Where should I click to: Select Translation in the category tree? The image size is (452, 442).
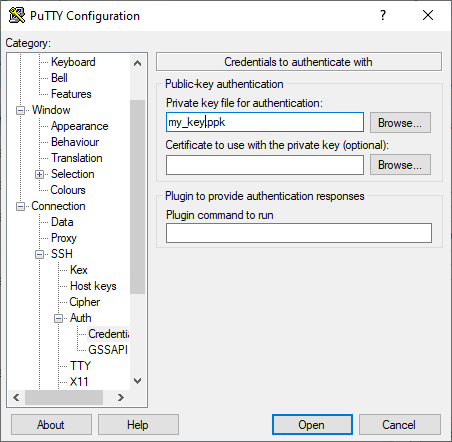pyautogui.click(x=77, y=158)
